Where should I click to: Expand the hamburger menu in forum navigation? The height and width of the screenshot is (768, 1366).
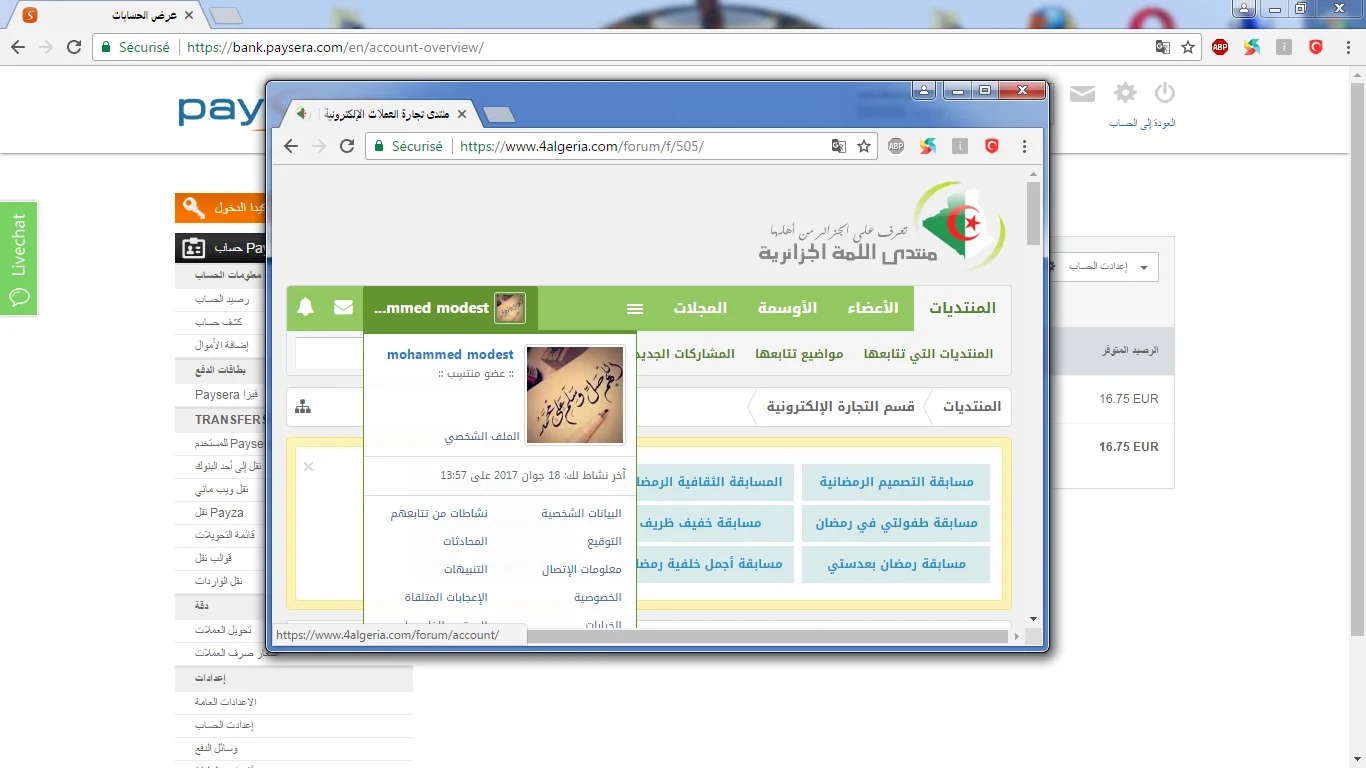click(635, 309)
